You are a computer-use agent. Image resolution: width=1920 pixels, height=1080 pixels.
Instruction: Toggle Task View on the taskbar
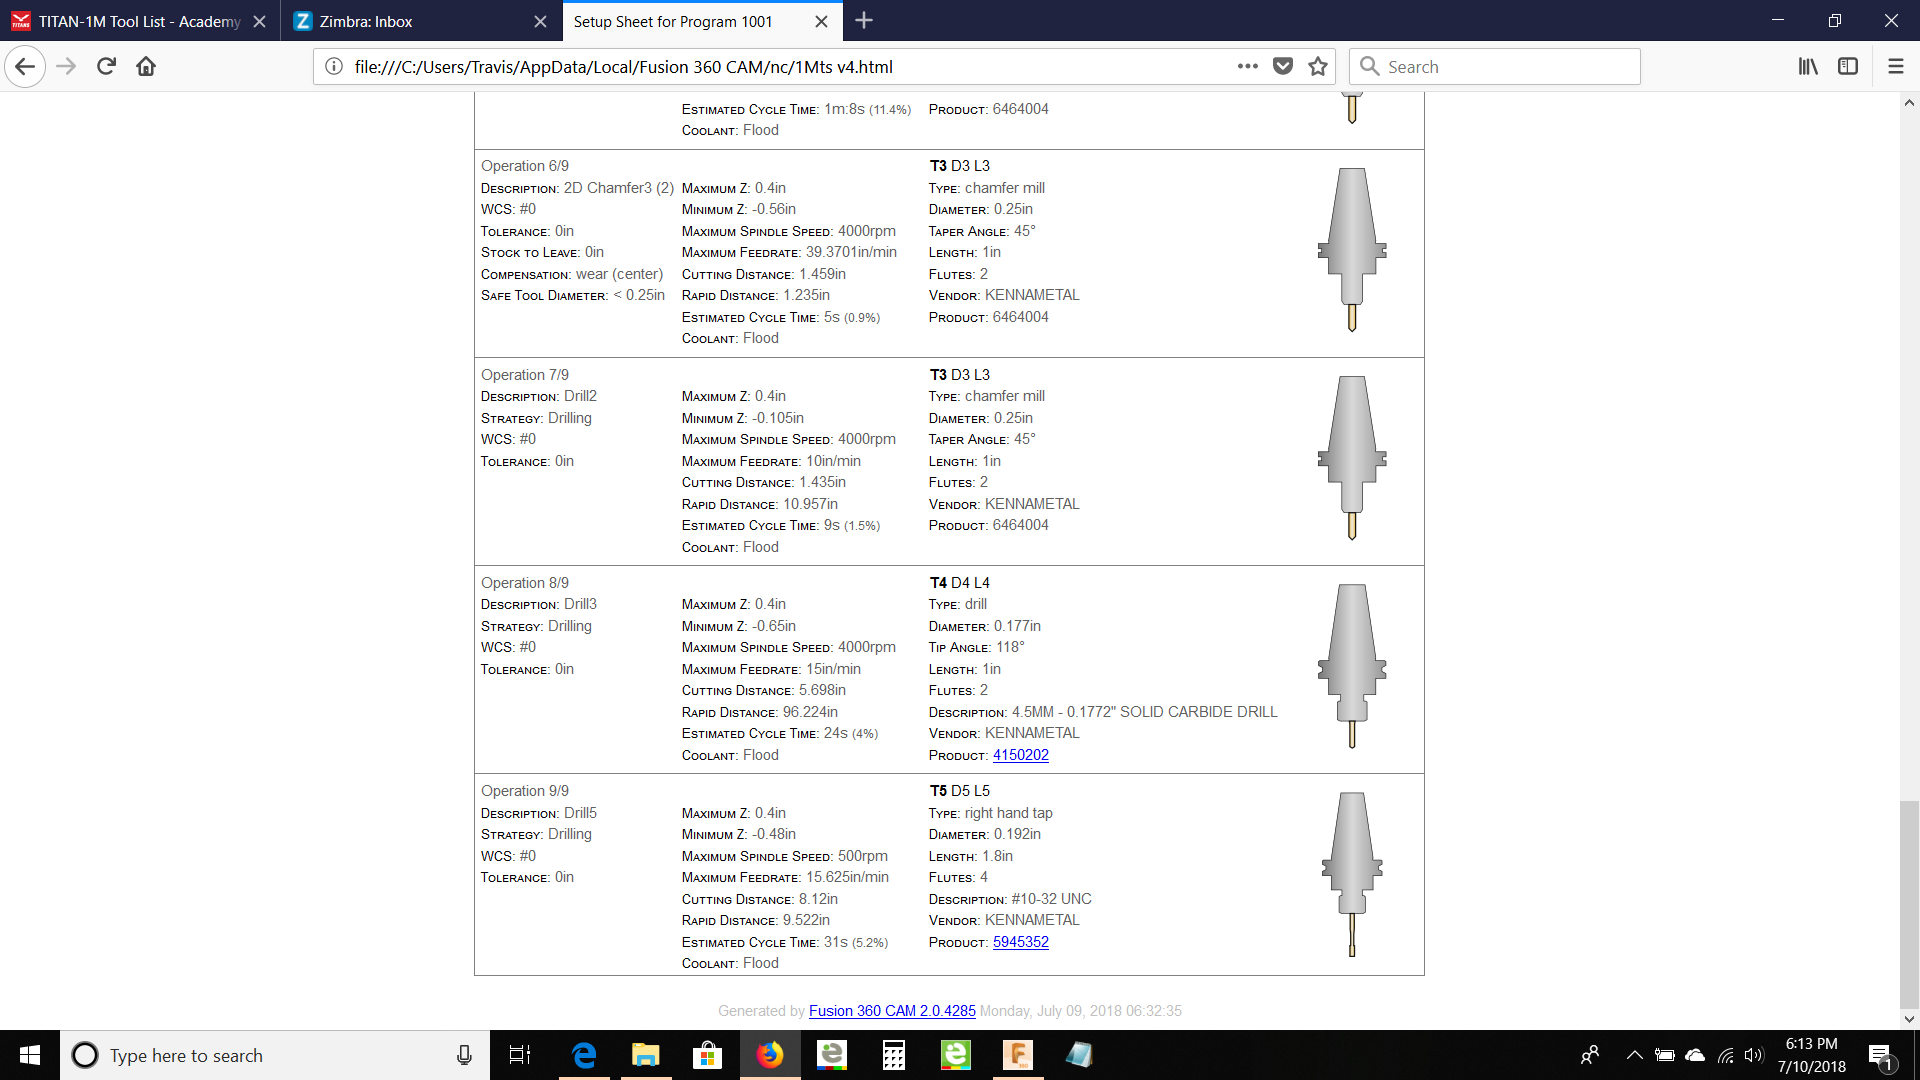(519, 1055)
